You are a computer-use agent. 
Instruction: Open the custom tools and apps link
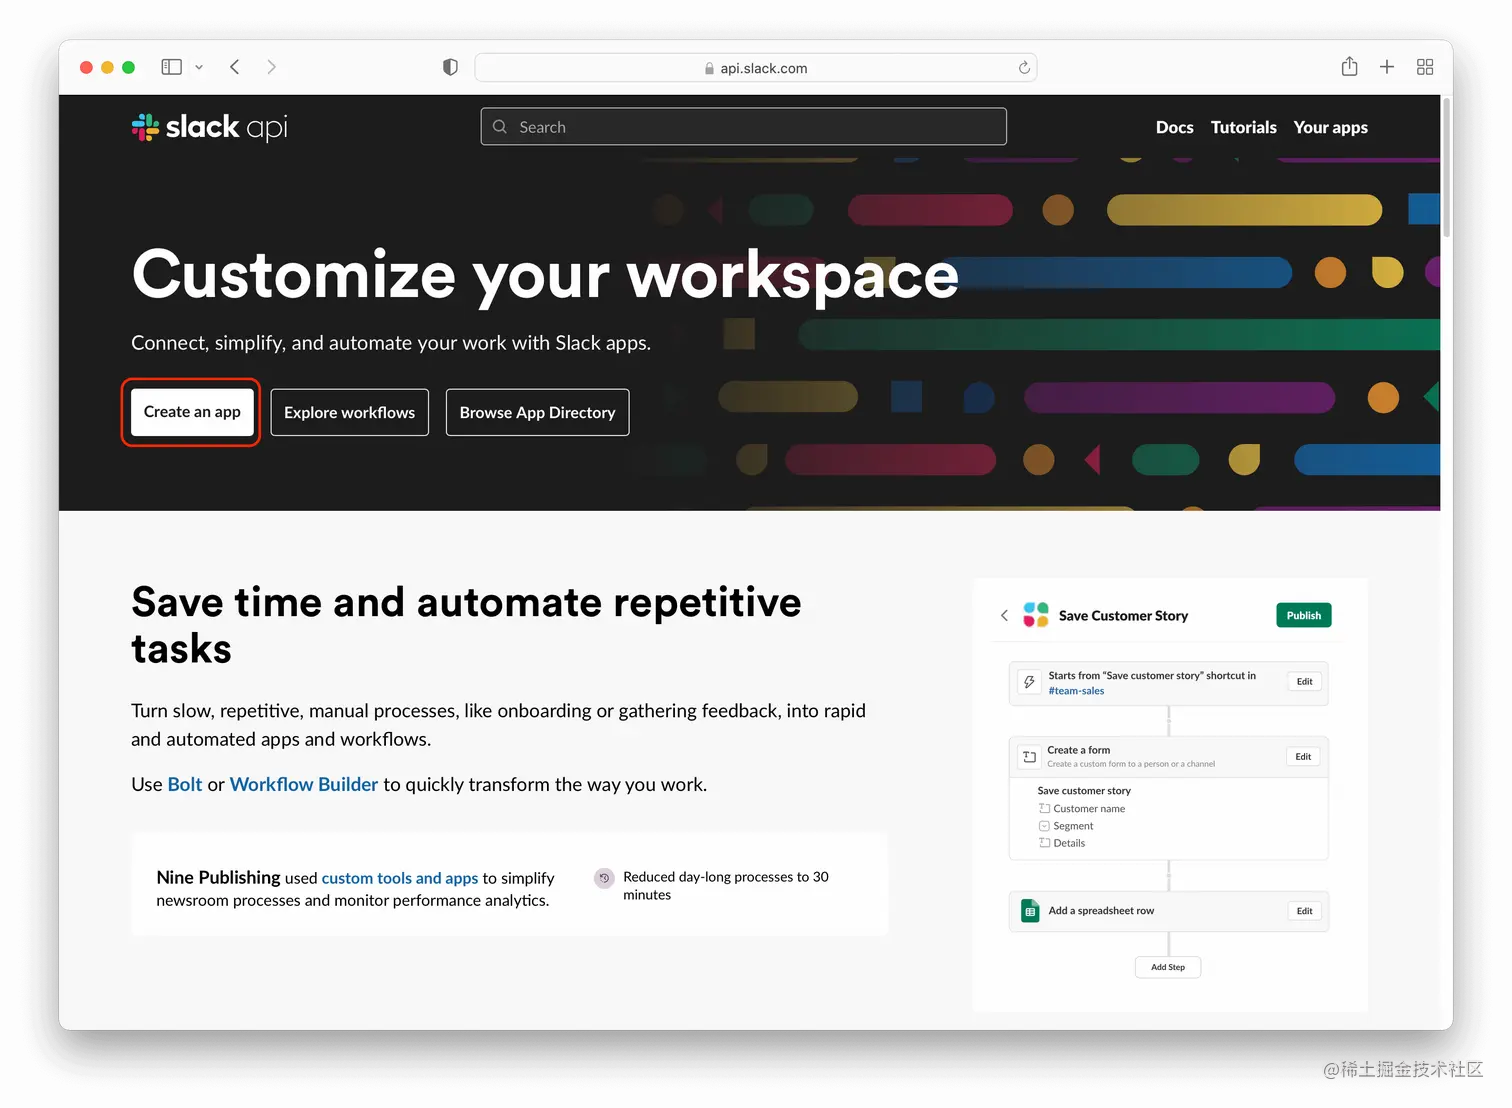tap(399, 878)
